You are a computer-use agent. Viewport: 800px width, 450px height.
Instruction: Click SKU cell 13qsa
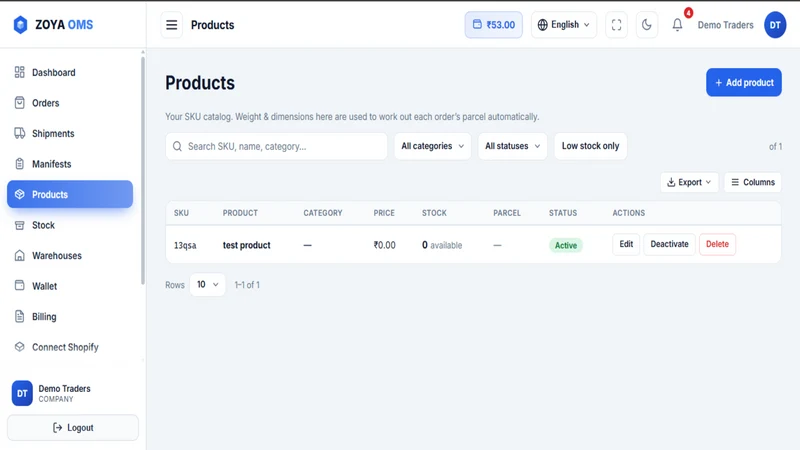[185, 245]
